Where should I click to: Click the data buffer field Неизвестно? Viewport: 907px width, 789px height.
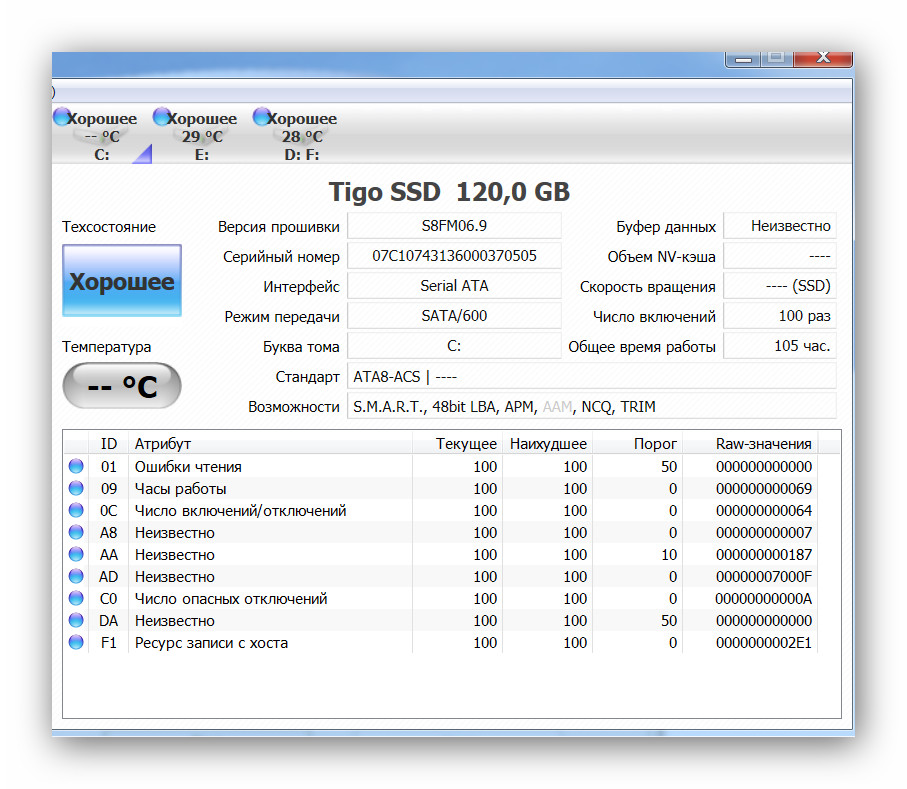(x=780, y=226)
